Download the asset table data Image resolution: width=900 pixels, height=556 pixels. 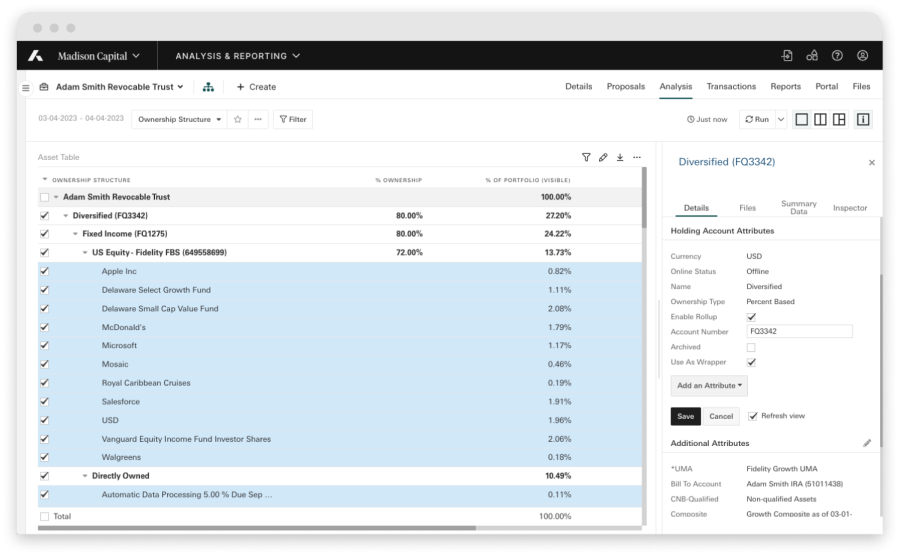(x=620, y=157)
